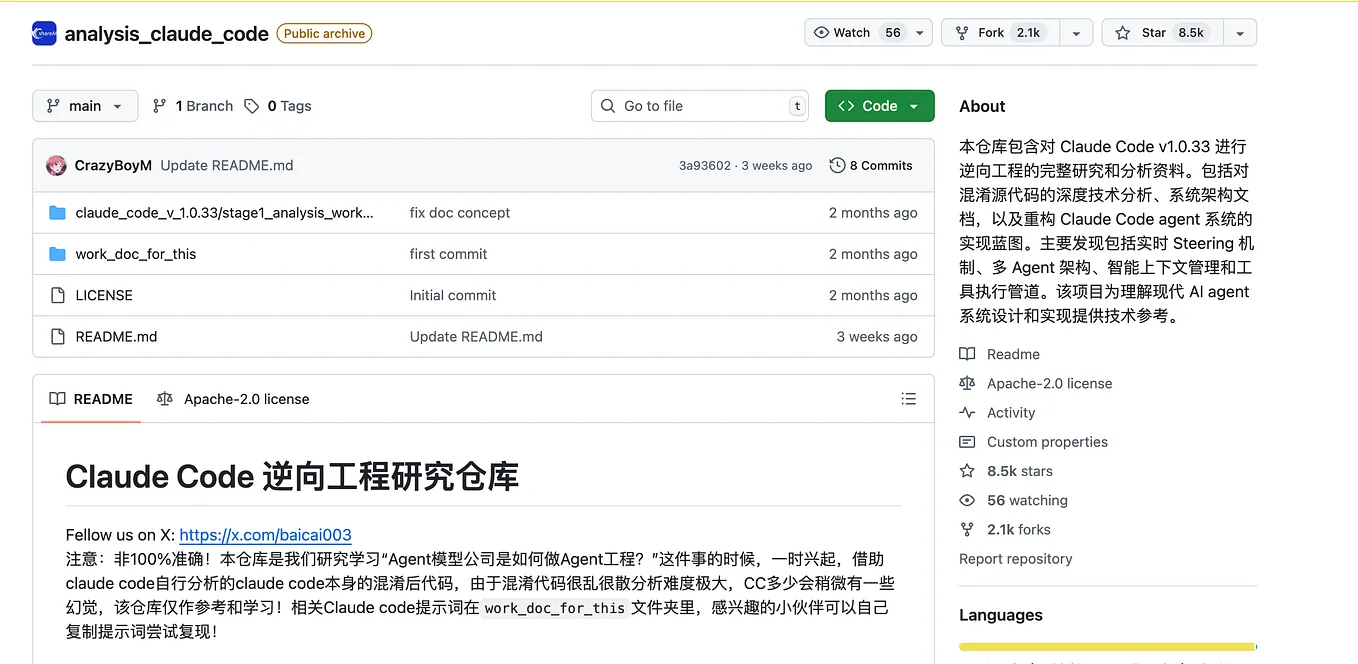
Task: Click the commit history clock icon
Action: (x=838, y=165)
